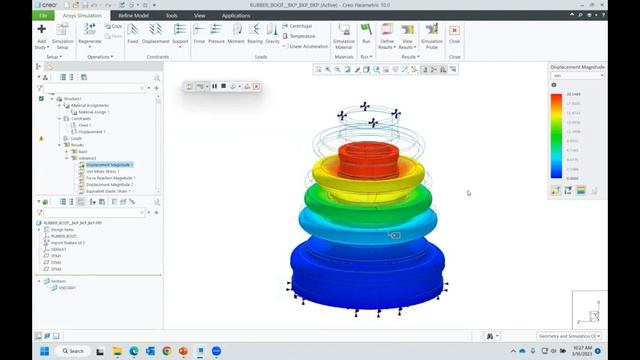Apply a Fixed constraint

(x=133, y=33)
